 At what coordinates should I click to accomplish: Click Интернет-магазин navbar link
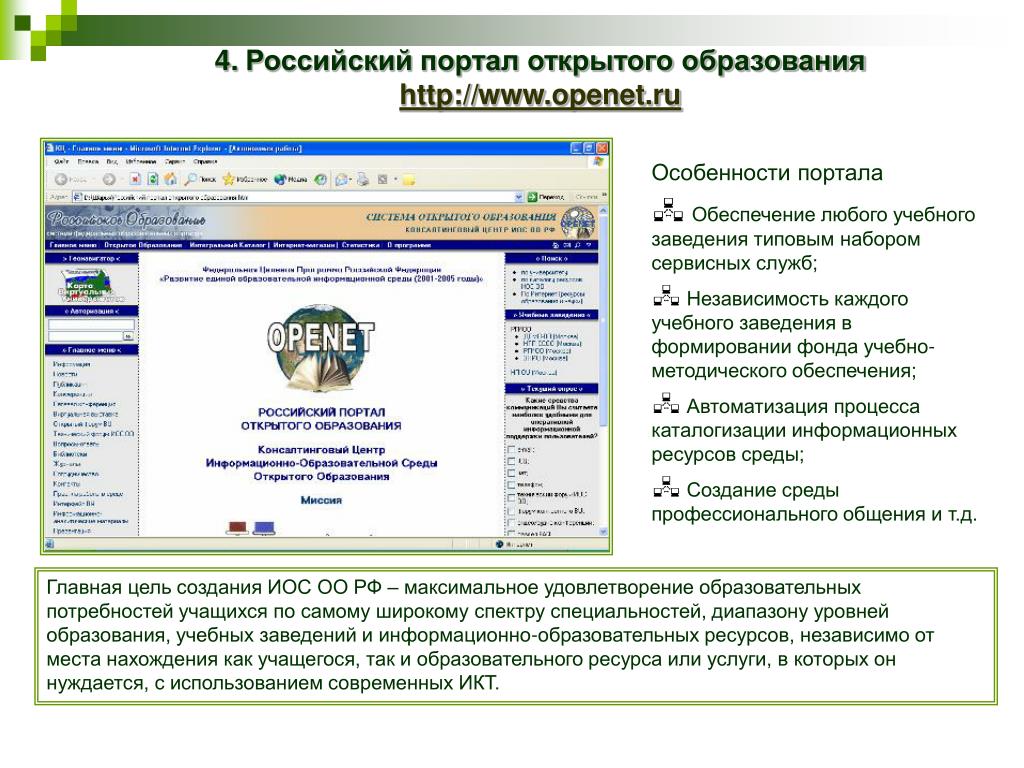click(x=304, y=245)
